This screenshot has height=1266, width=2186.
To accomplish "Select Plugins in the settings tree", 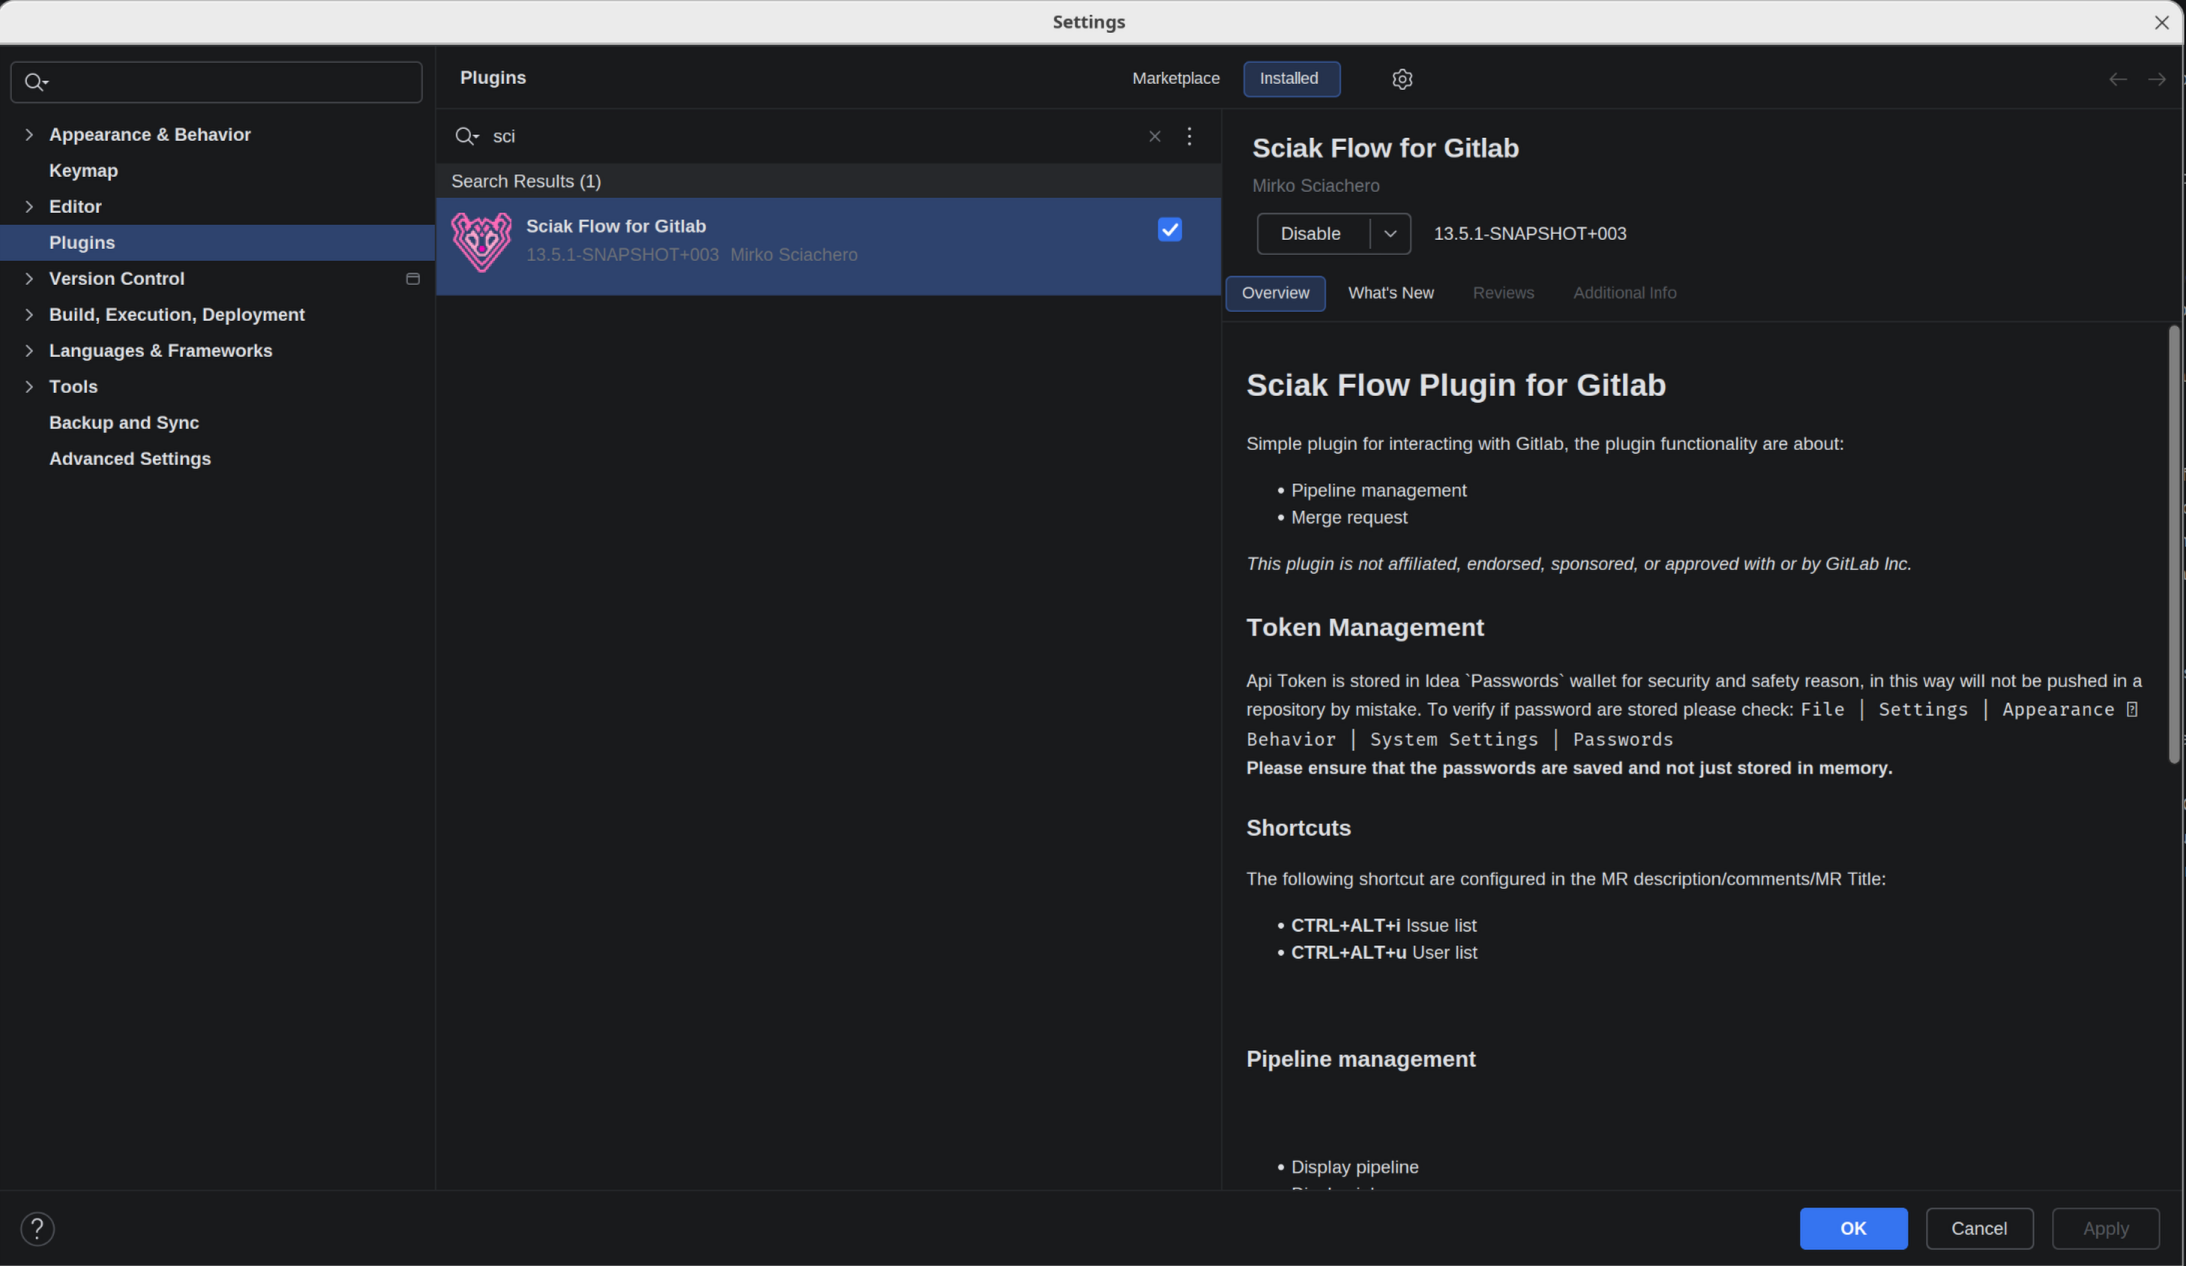I will click(217, 243).
